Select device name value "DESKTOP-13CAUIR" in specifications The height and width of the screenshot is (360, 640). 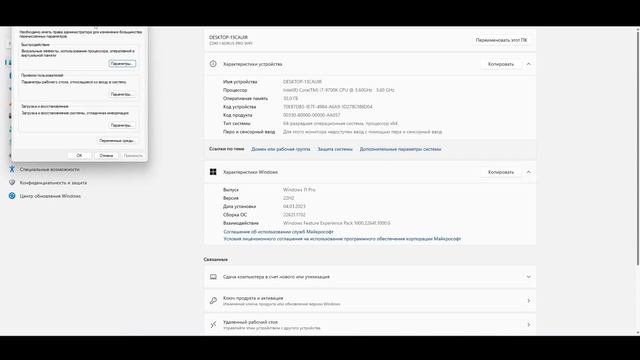point(302,82)
